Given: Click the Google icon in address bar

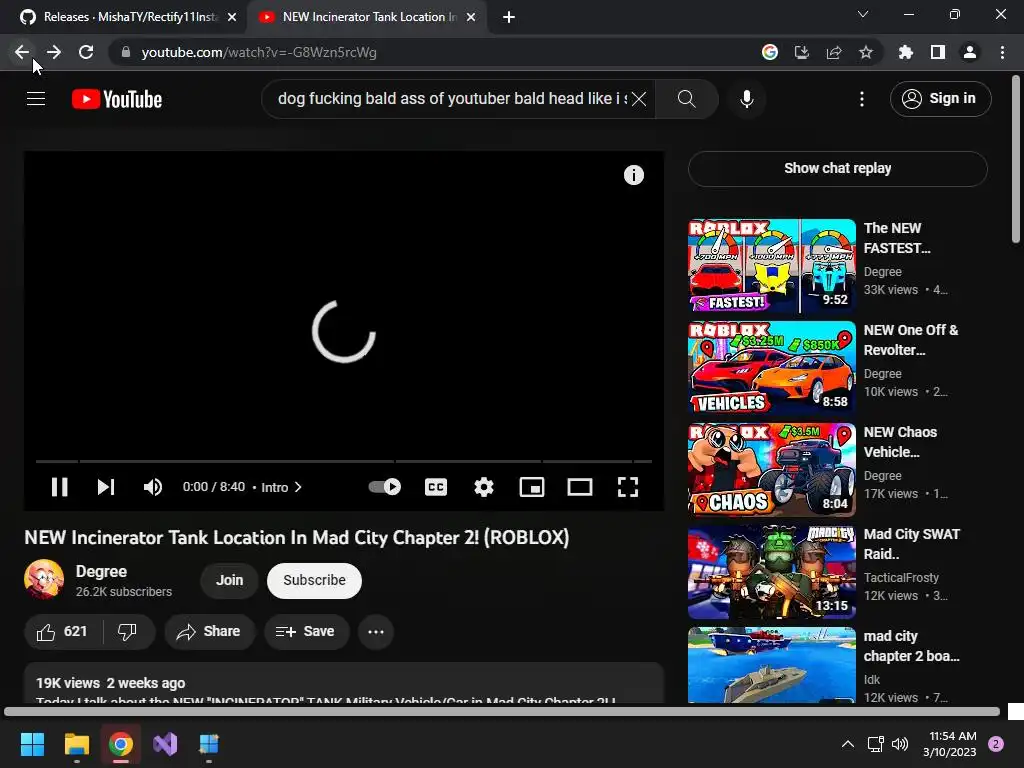Looking at the screenshot, I should click(x=770, y=52).
